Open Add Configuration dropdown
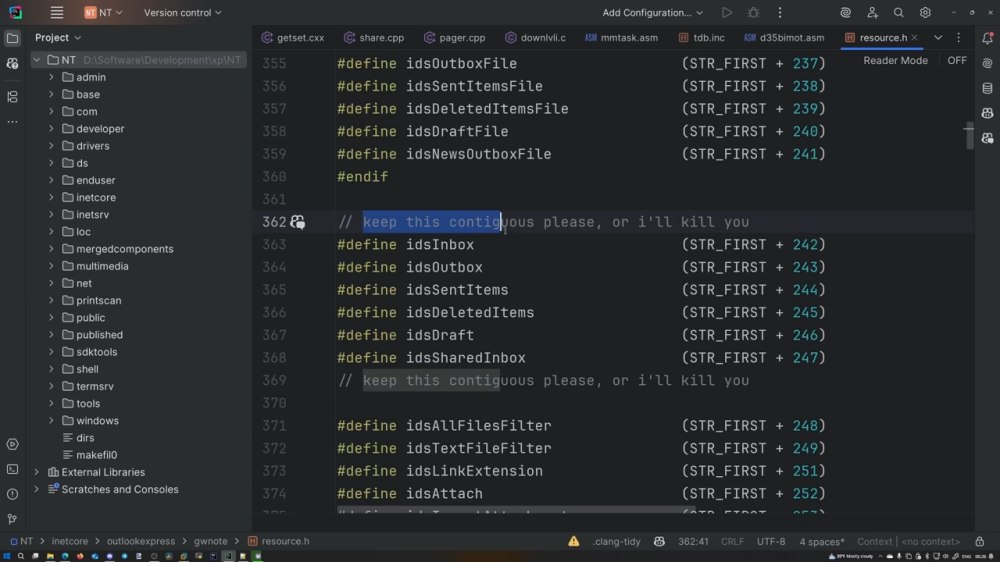 652,13
